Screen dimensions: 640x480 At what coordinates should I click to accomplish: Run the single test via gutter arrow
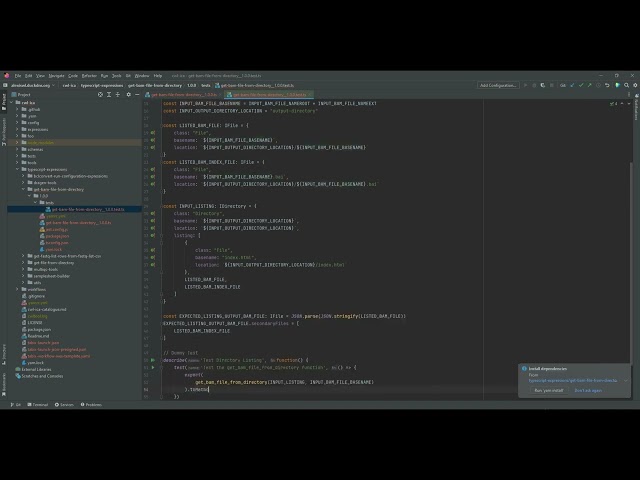(153, 368)
